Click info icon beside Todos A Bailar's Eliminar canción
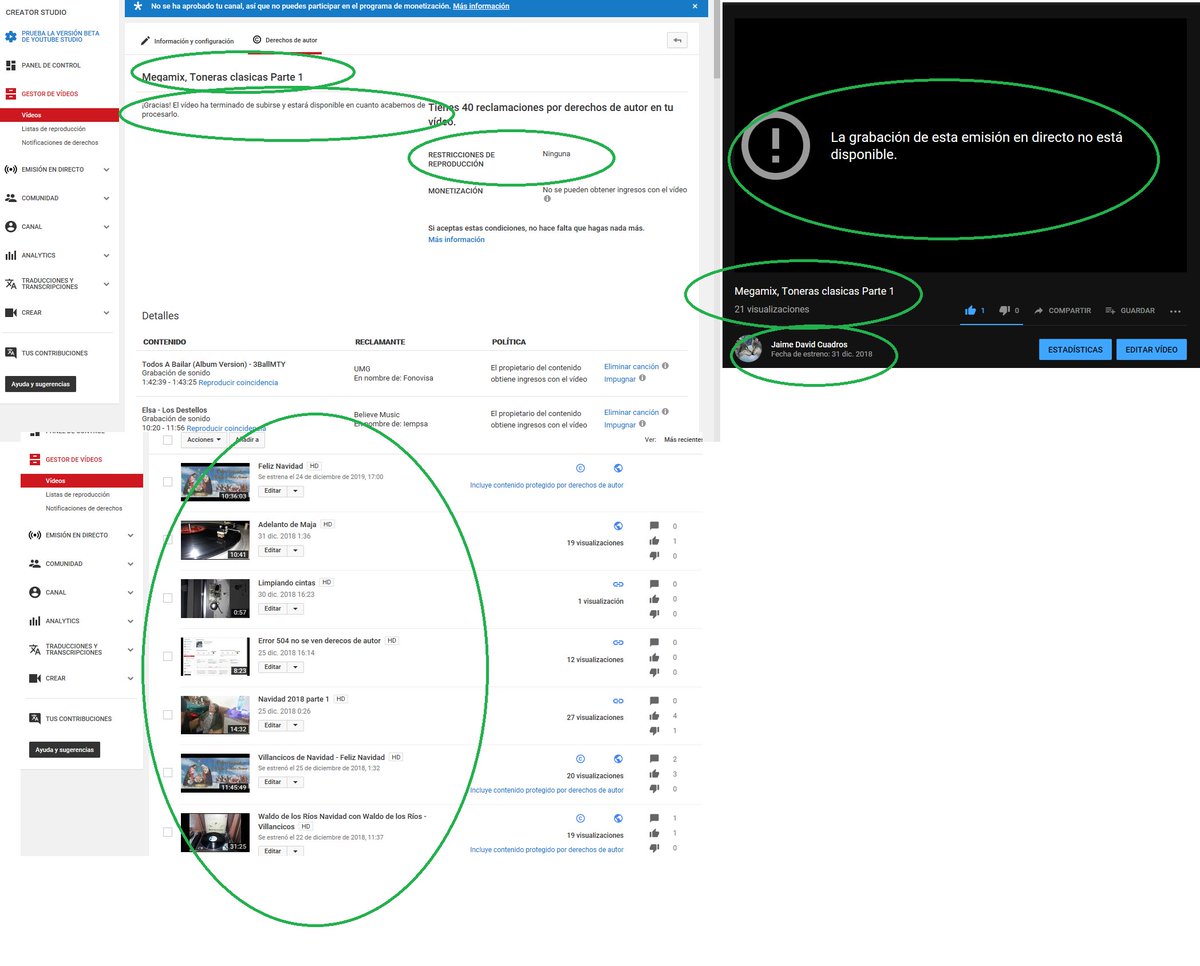The image size is (1200, 966). pyautogui.click(x=665, y=366)
